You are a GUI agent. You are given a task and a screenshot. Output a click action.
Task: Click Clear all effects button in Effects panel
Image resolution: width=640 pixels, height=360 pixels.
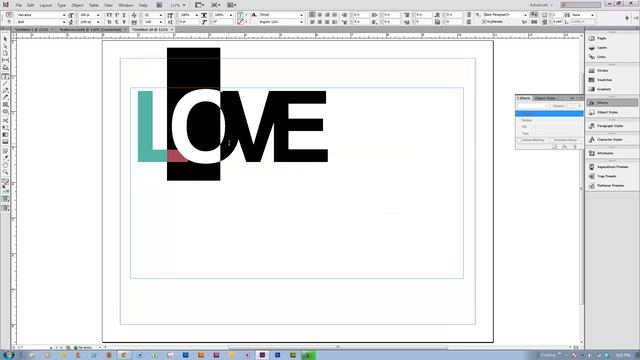(x=554, y=147)
